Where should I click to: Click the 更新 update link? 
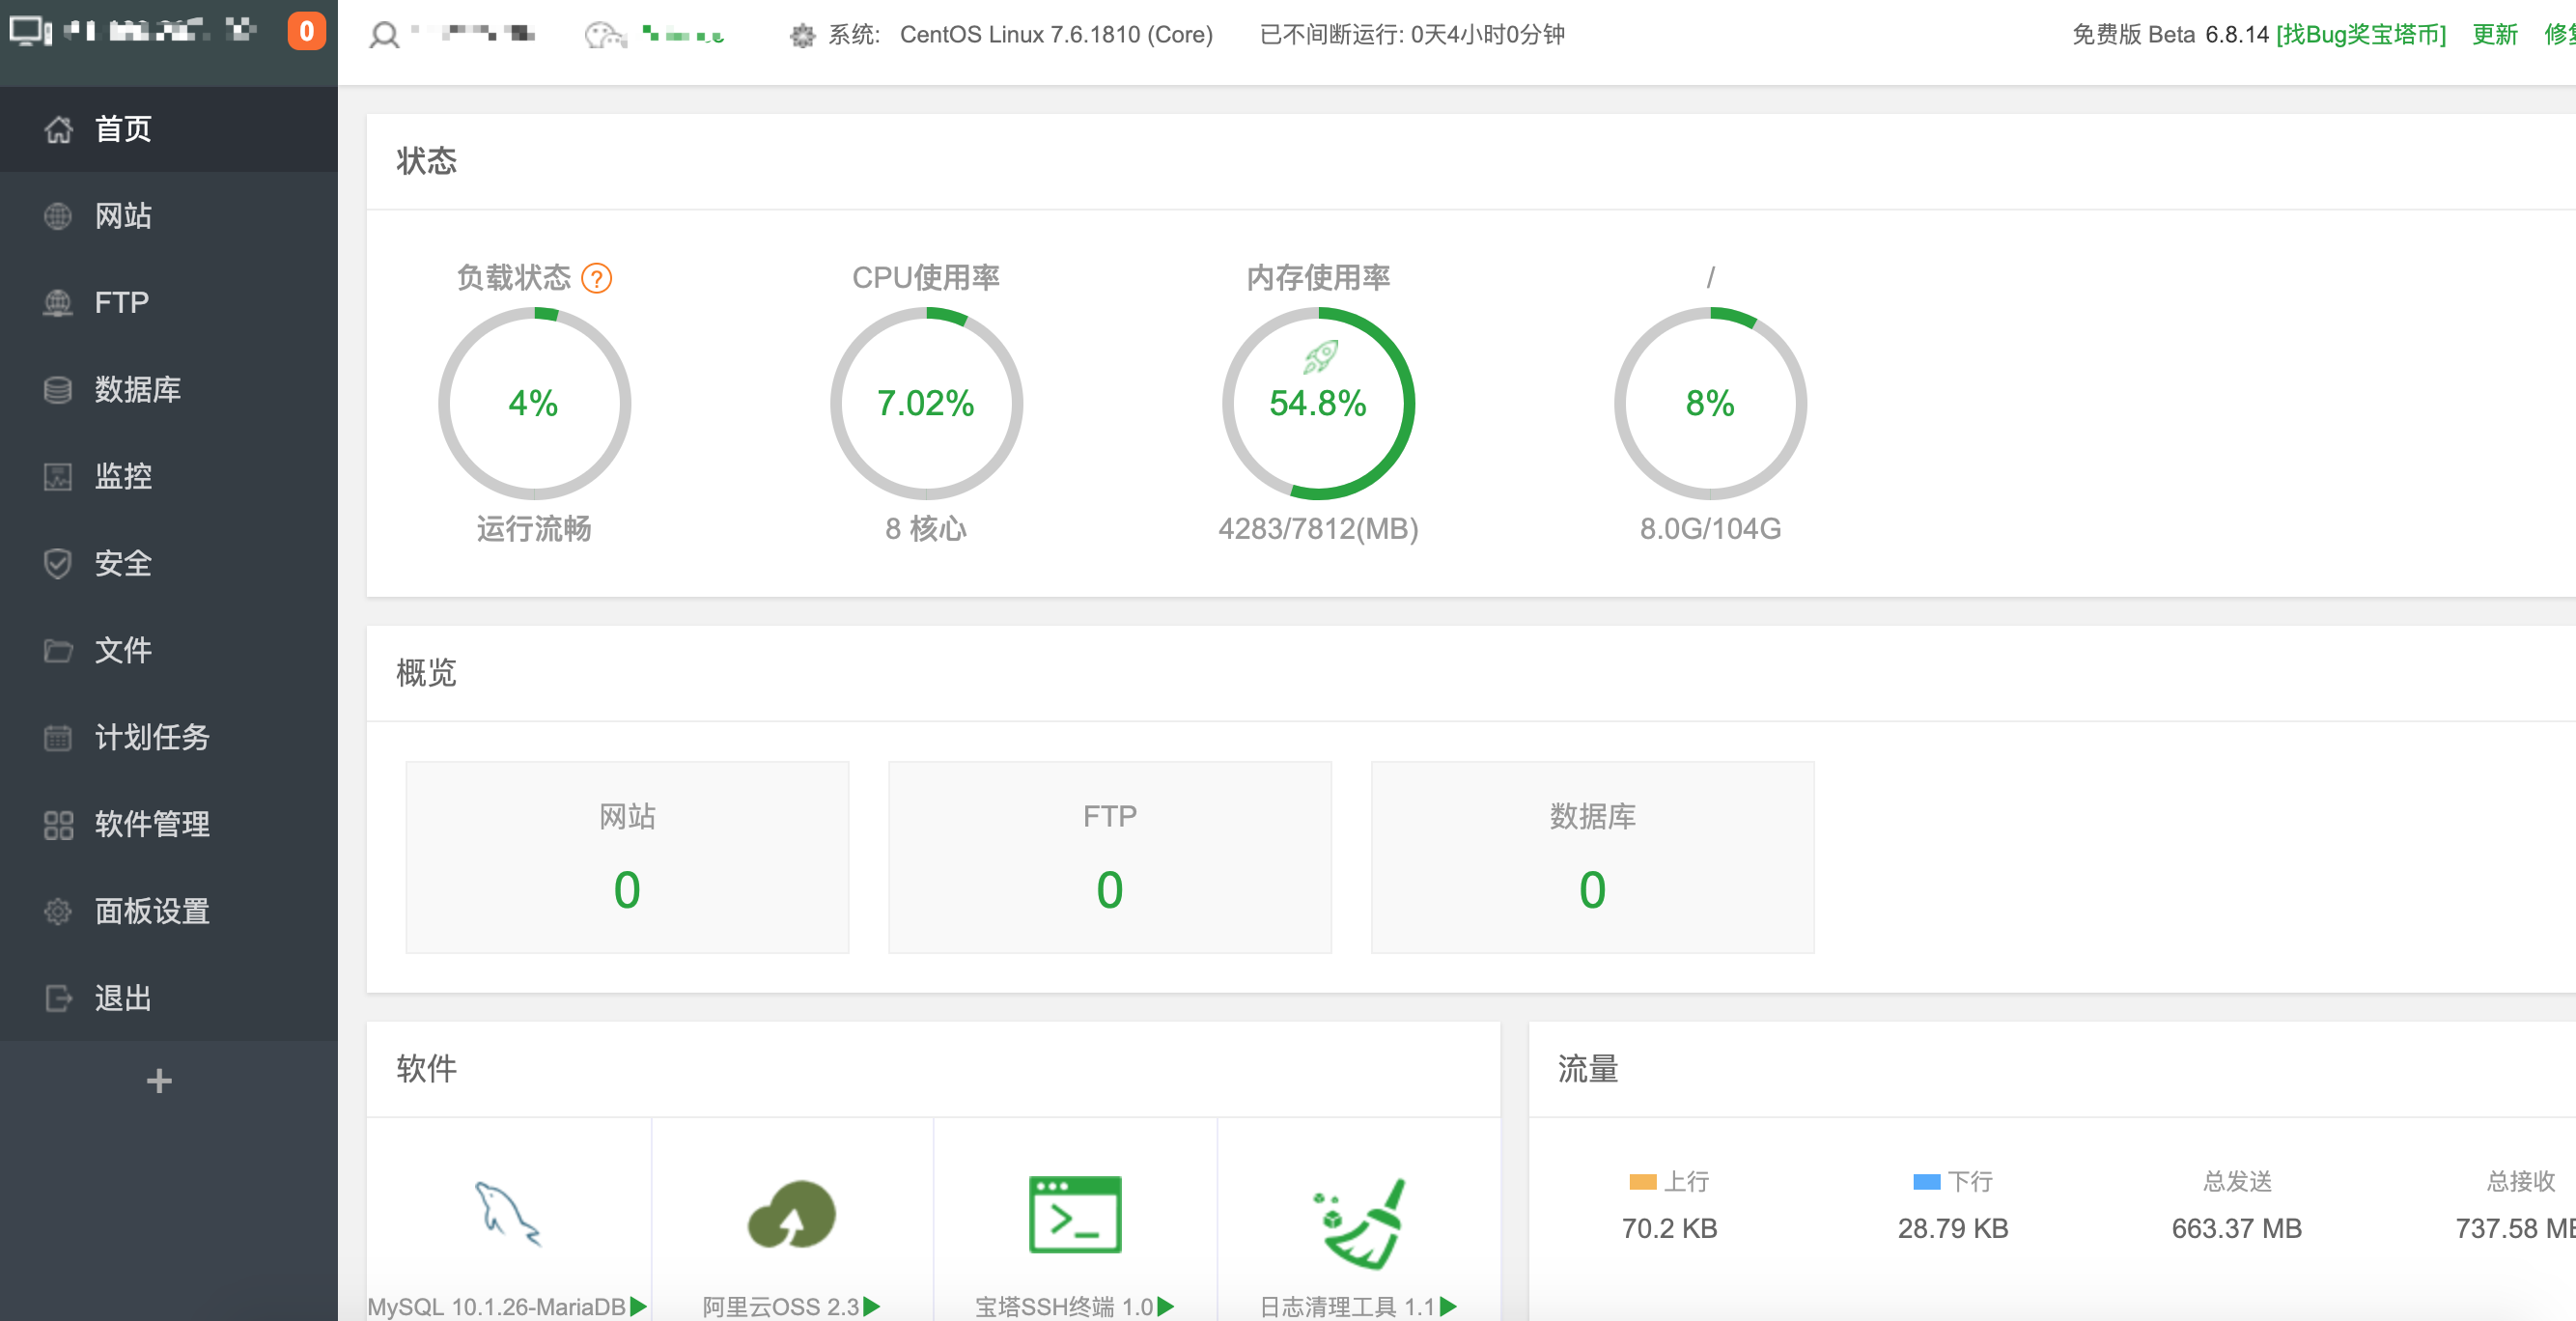[2495, 35]
